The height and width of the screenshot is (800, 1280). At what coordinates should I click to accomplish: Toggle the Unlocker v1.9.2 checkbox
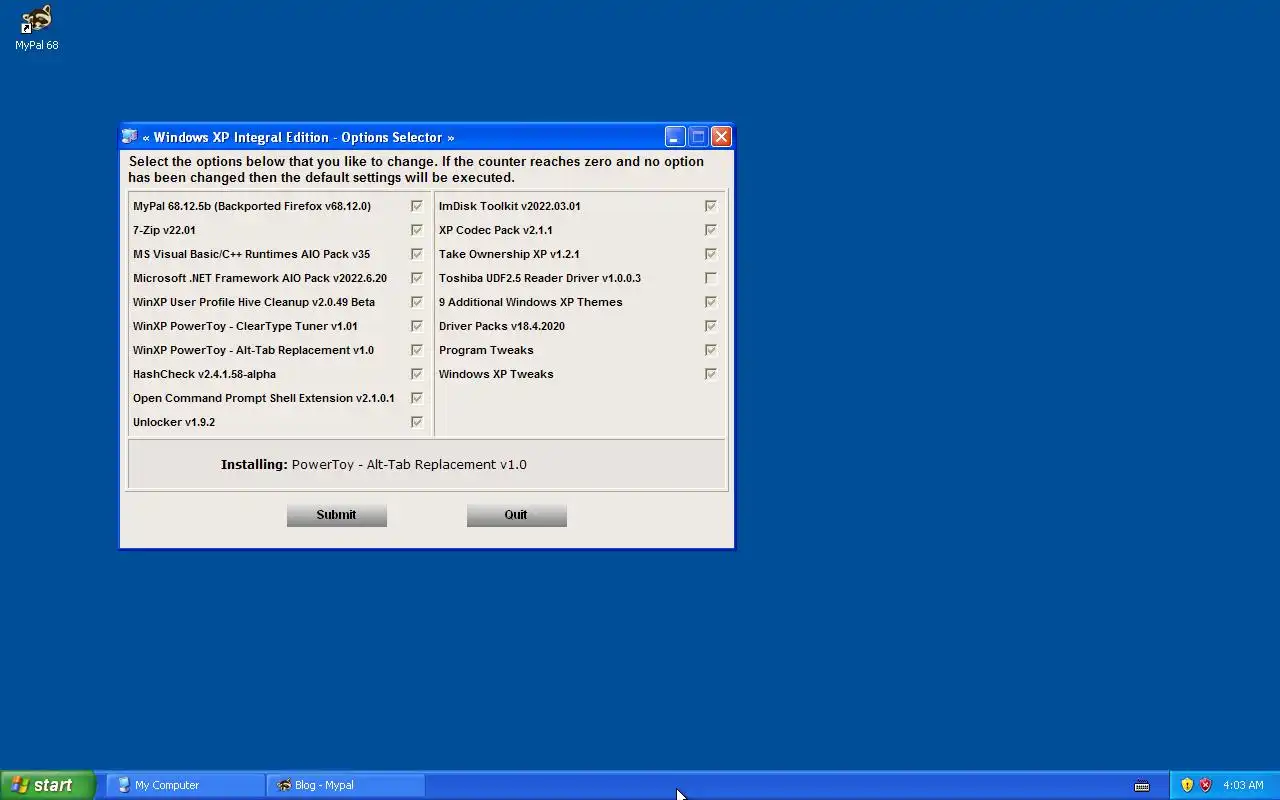coord(417,422)
